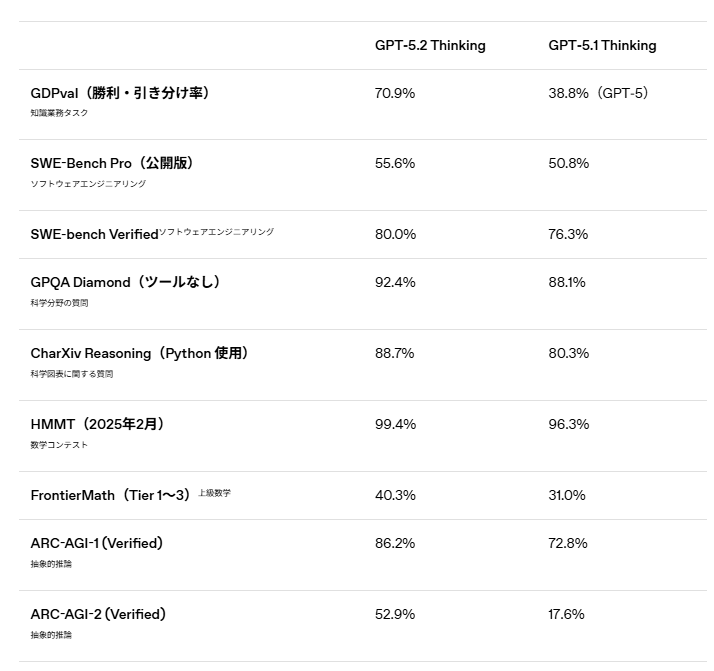Select the 55.6% SWE-Bench Pro score
714x671 pixels.
395,163
